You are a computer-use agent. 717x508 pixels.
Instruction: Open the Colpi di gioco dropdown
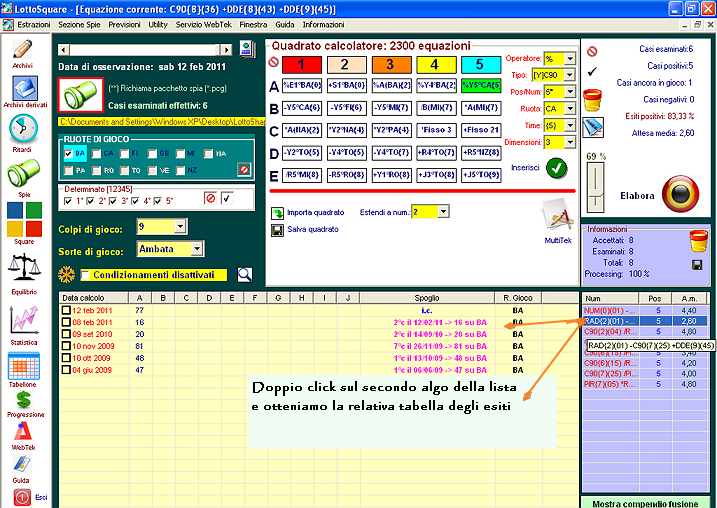click(x=180, y=226)
